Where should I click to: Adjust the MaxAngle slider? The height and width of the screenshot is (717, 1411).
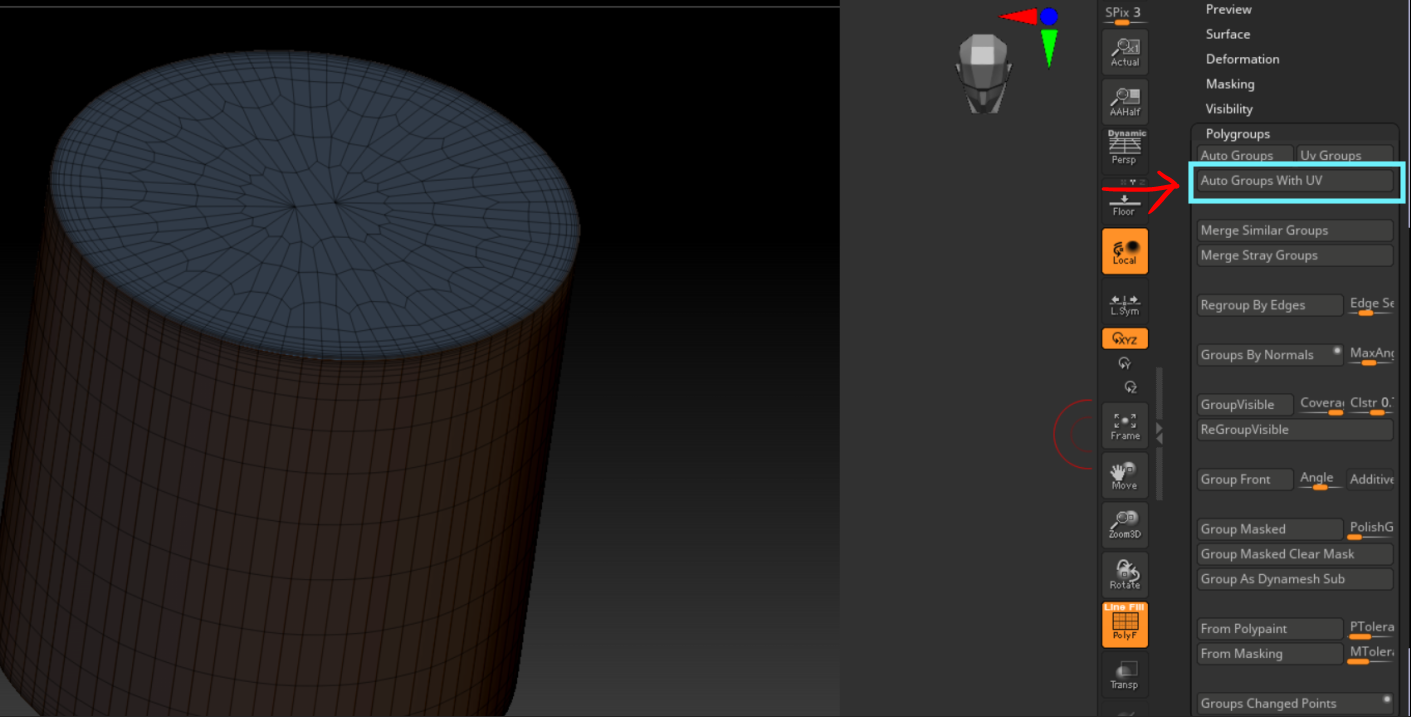[1371, 355]
